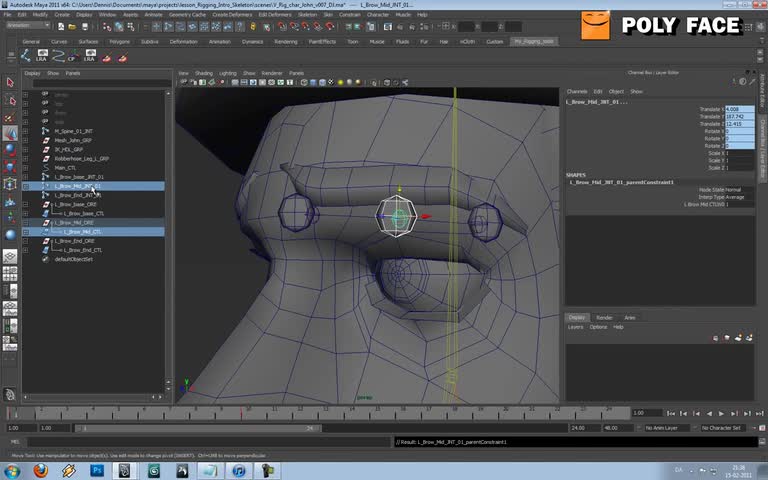768x480 pixels.
Task: Collapse the L_Brow_End_ORE tree node
Action: [25, 241]
